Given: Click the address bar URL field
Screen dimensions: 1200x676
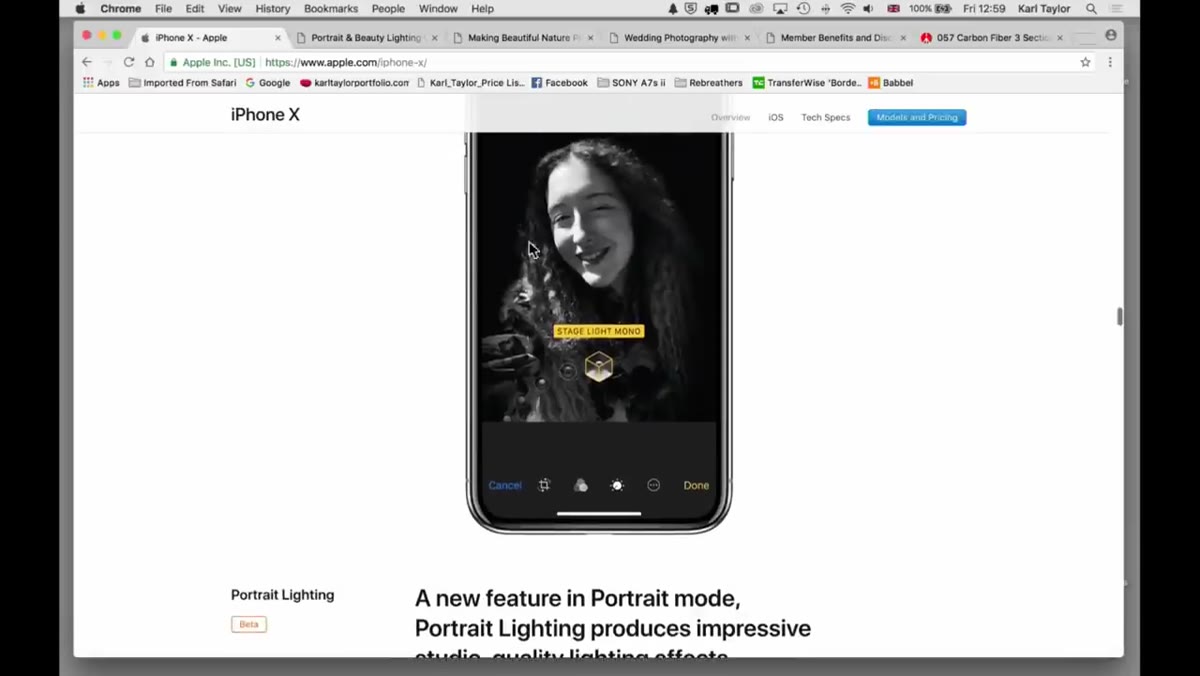Looking at the screenshot, I should point(630,62).
